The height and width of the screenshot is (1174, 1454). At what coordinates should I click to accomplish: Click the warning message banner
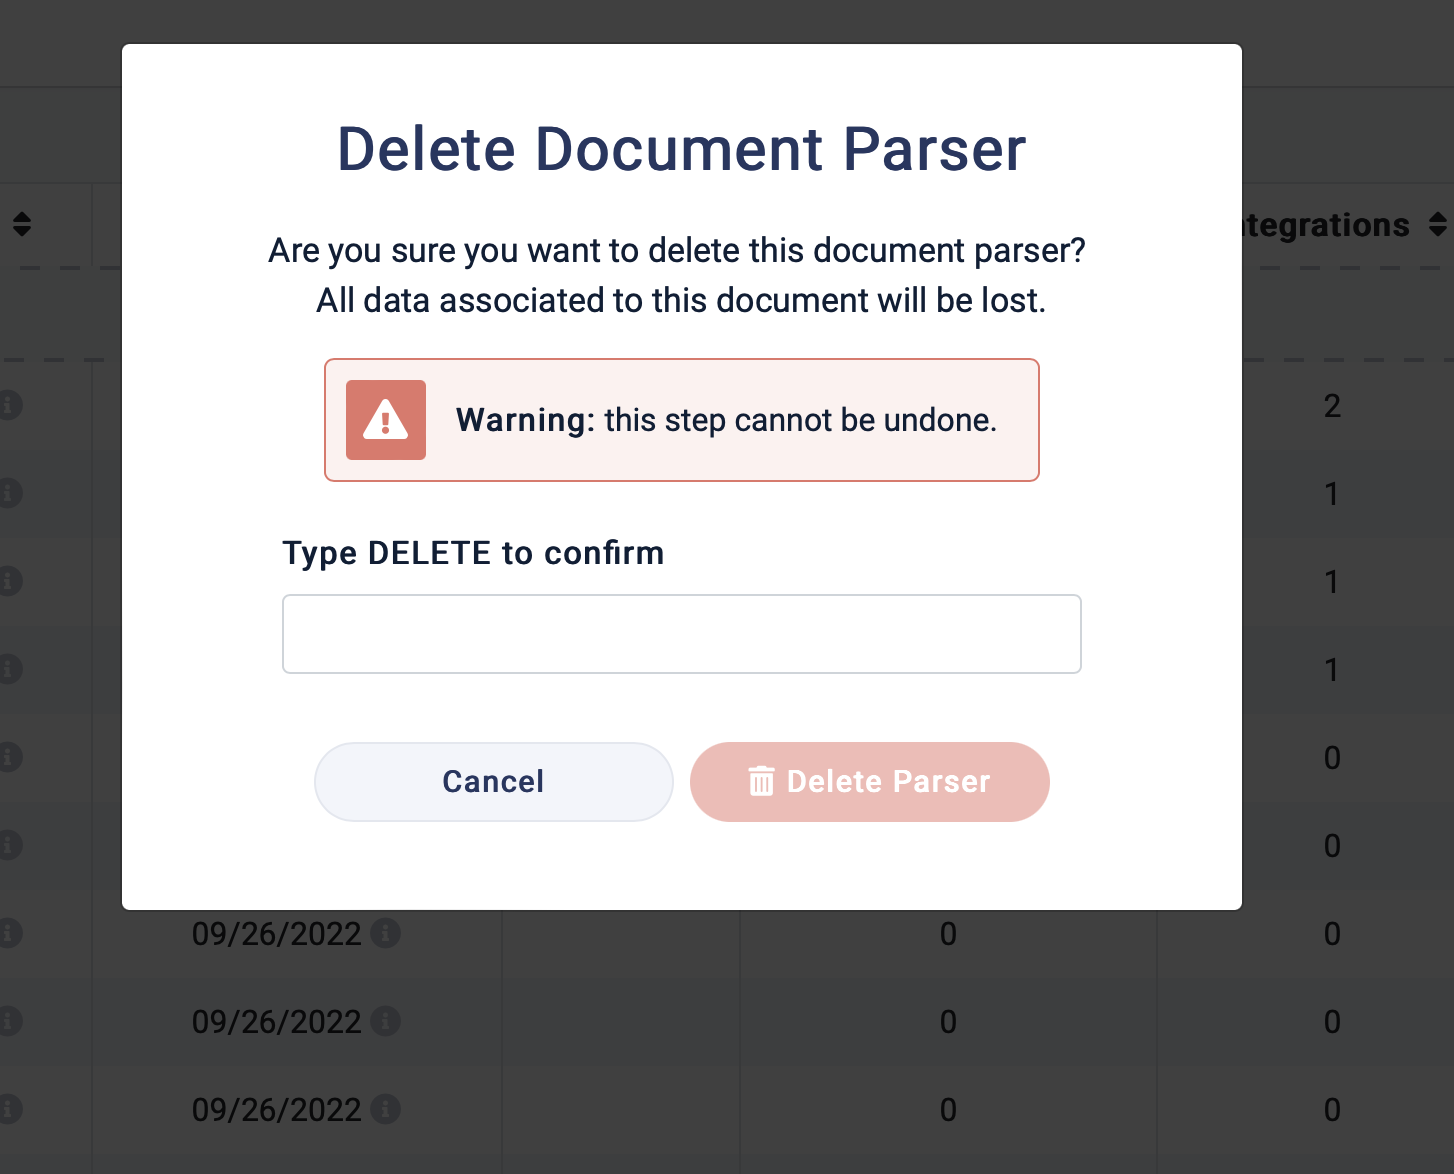(x=681, y=420)
